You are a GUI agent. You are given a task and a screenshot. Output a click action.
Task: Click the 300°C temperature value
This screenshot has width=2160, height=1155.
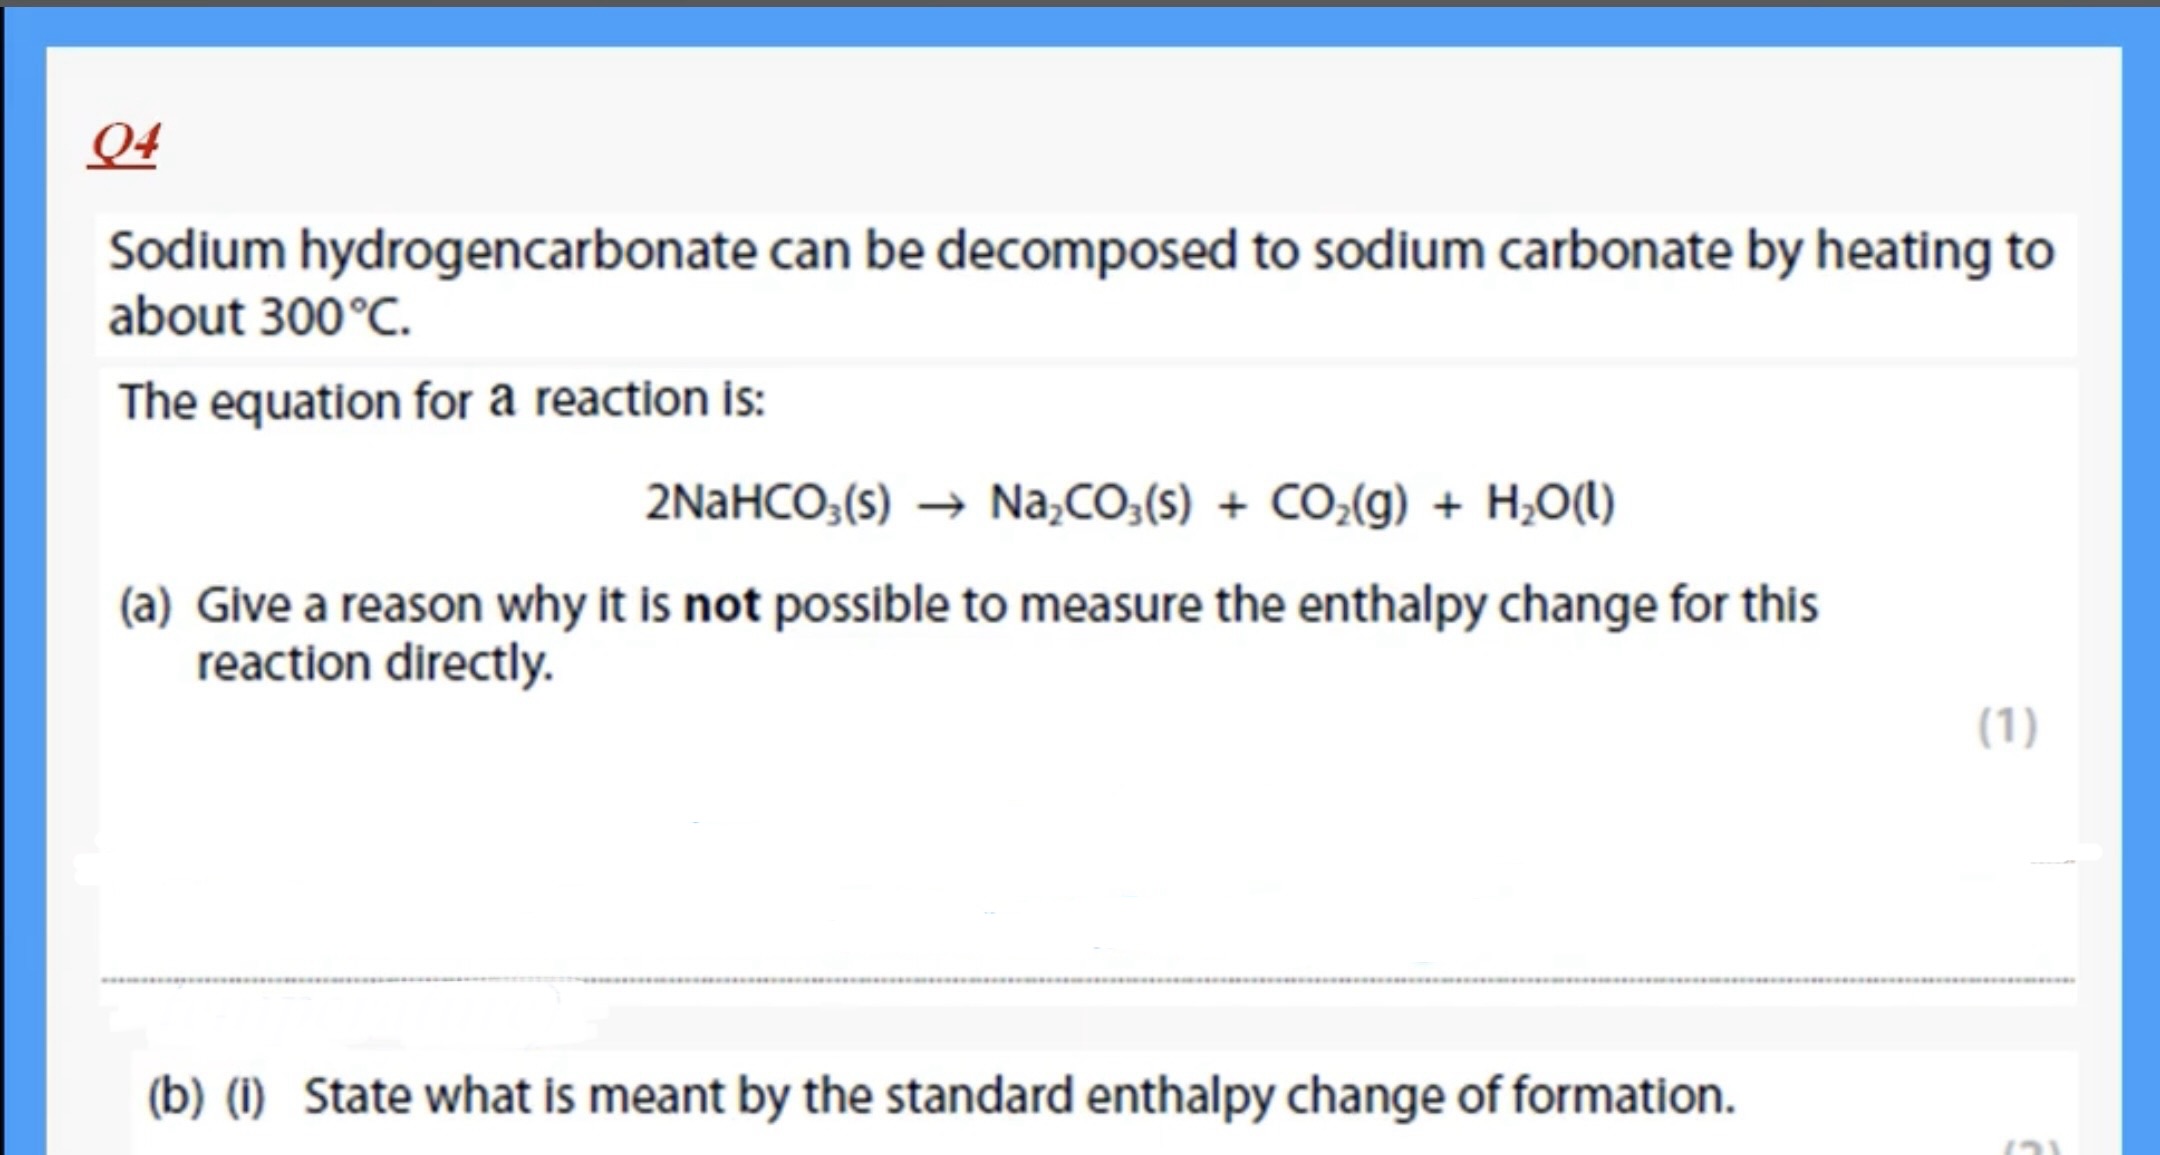334,318
